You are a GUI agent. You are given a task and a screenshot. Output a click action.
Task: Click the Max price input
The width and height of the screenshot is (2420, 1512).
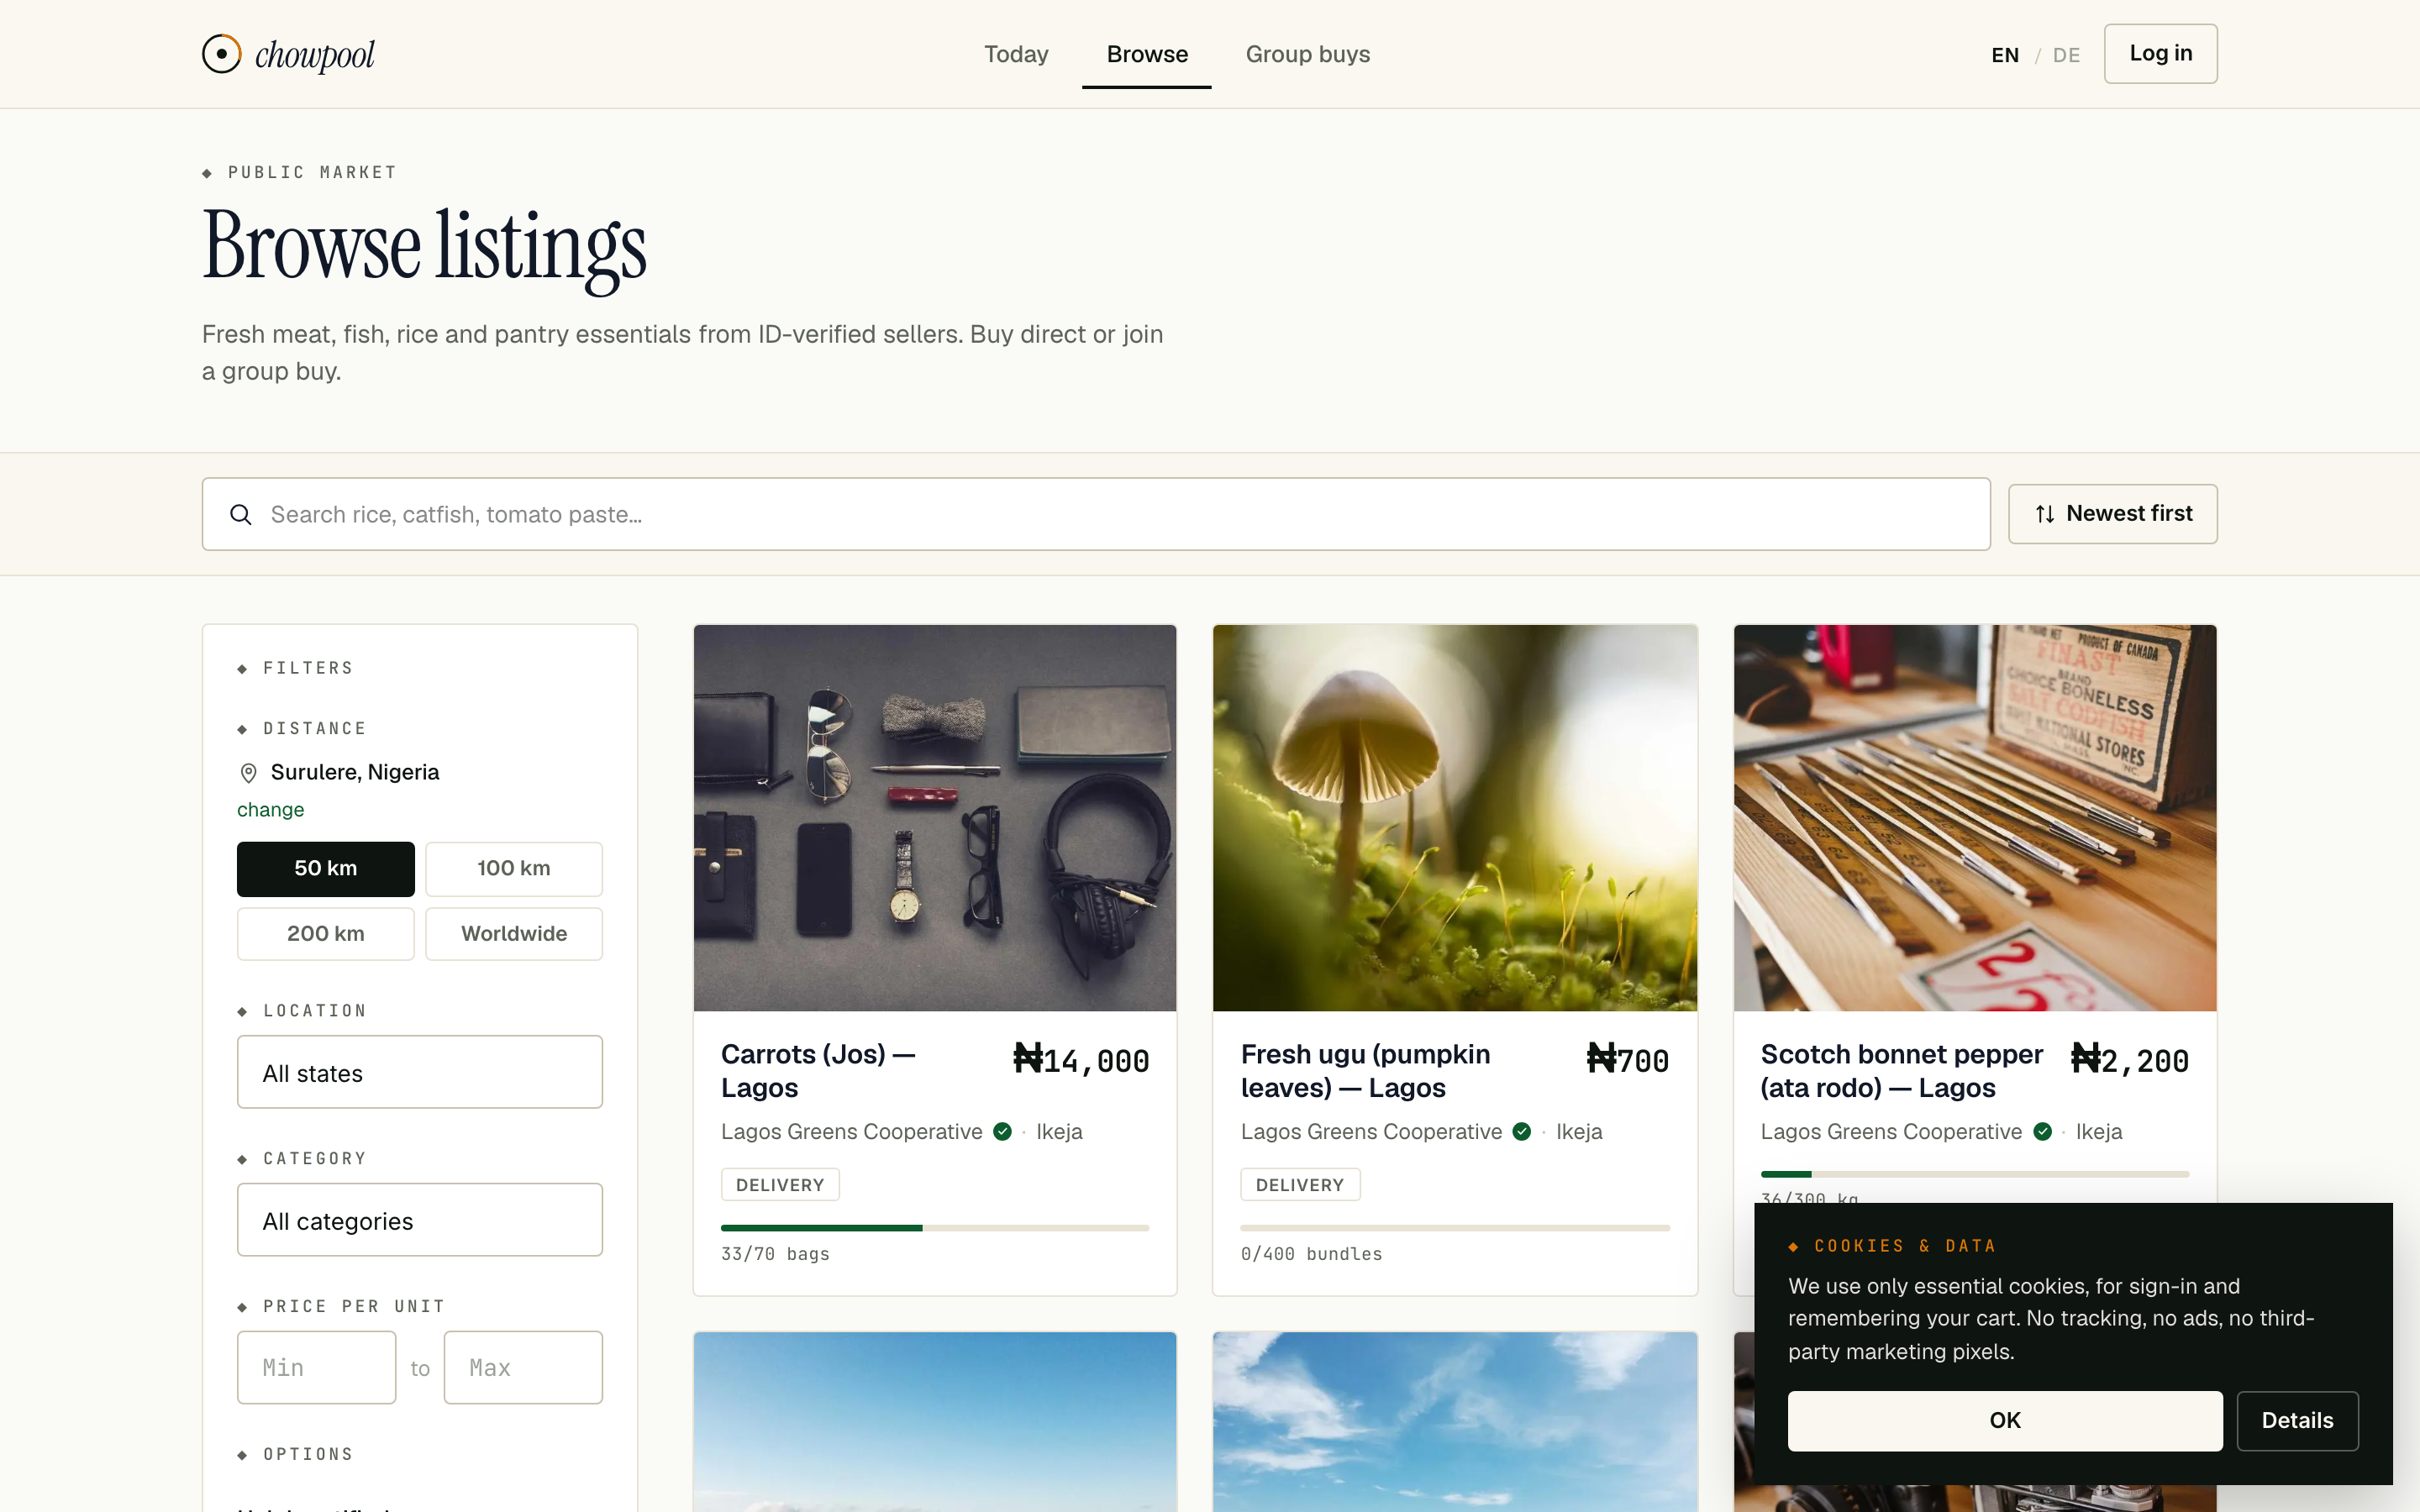(x=523, y=1367)
